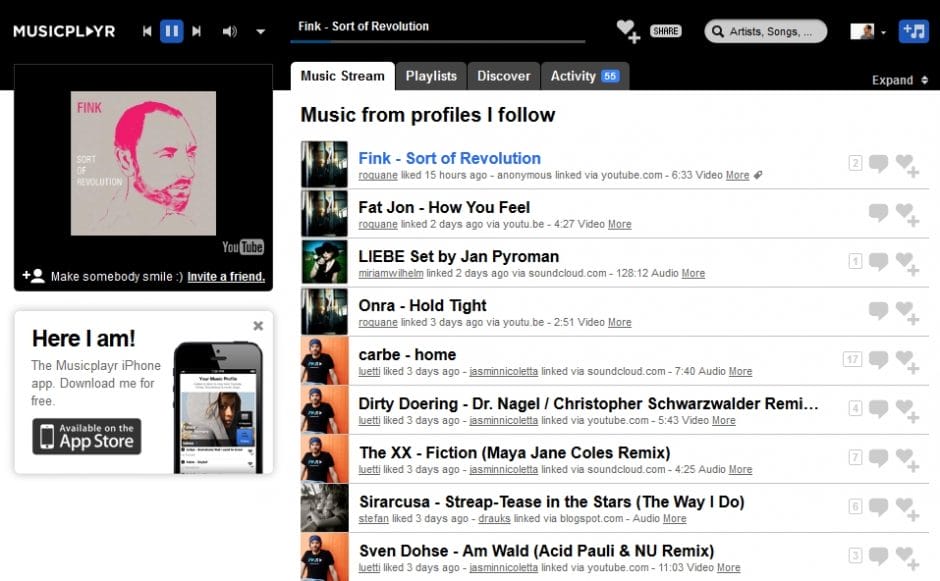The width and height of the screenshot is (940, 581).
Task: Open comments for Fink - Sort of Revolution
Action: 878,163
